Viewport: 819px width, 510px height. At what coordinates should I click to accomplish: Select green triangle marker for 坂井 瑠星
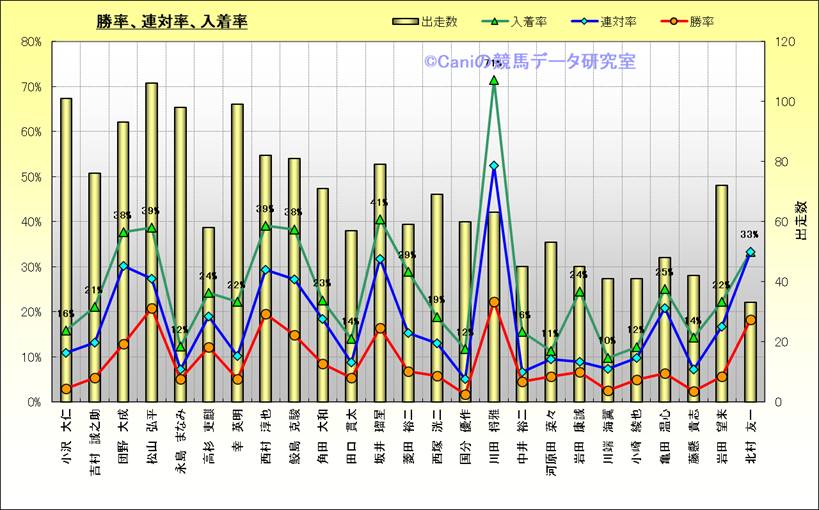point(380,220)
